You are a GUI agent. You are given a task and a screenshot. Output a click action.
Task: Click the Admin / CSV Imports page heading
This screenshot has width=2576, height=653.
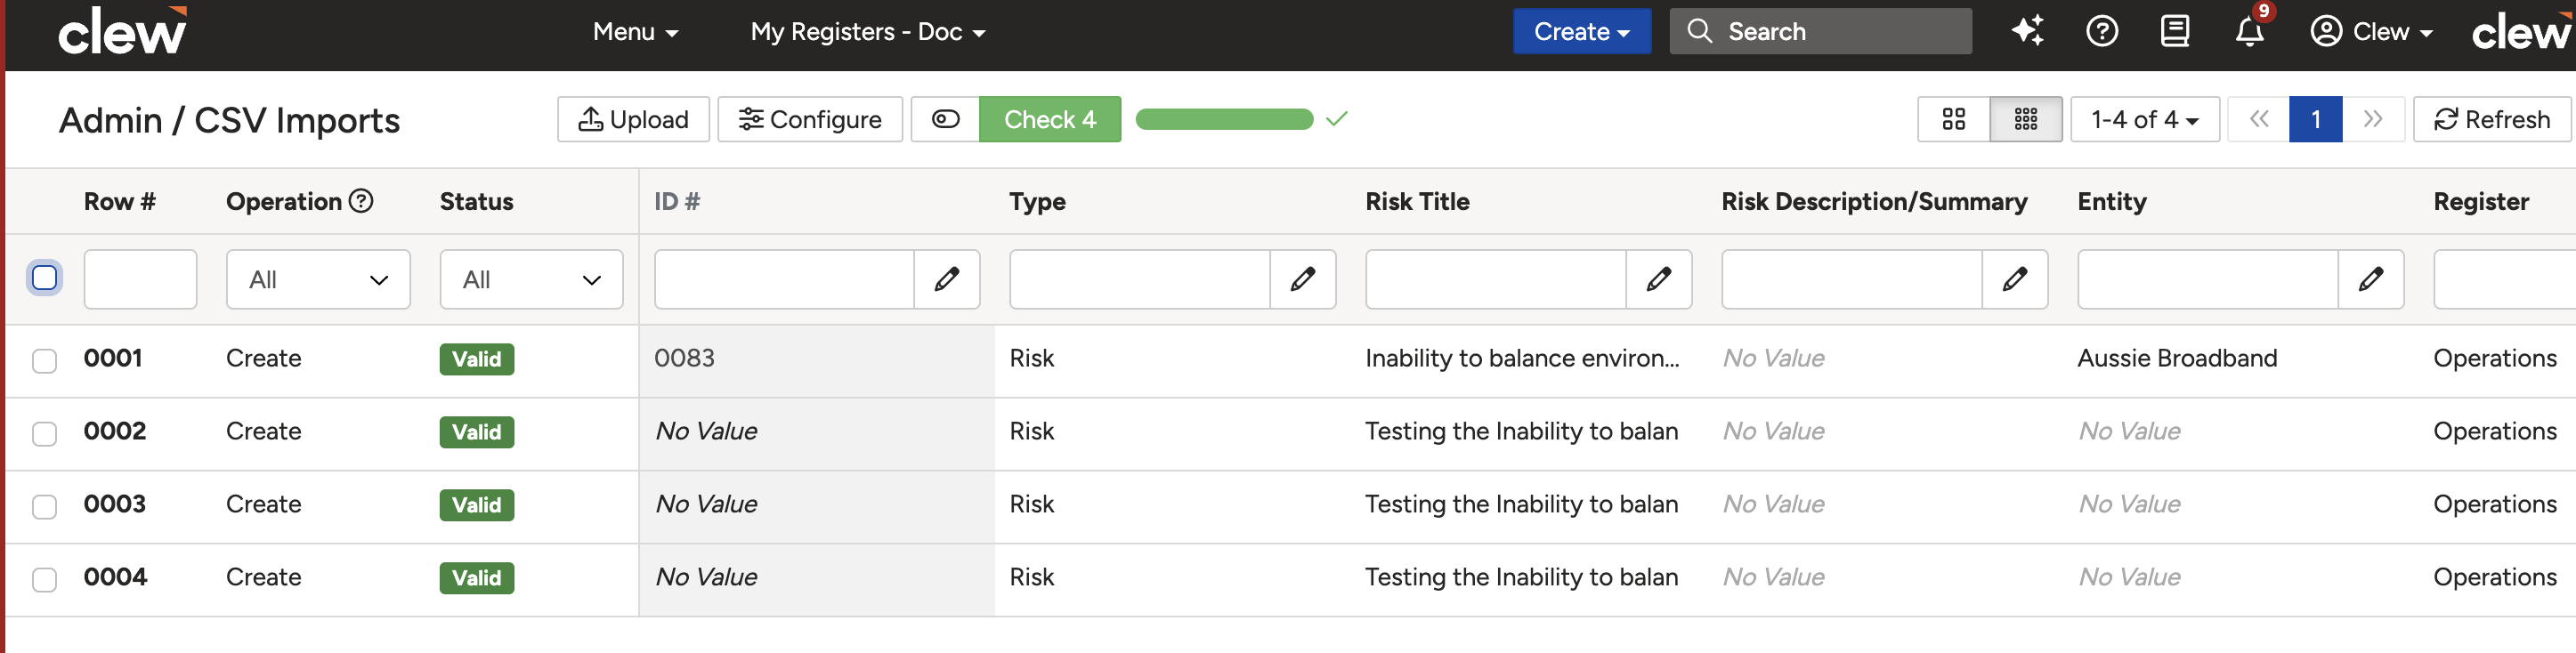[229, 120]
